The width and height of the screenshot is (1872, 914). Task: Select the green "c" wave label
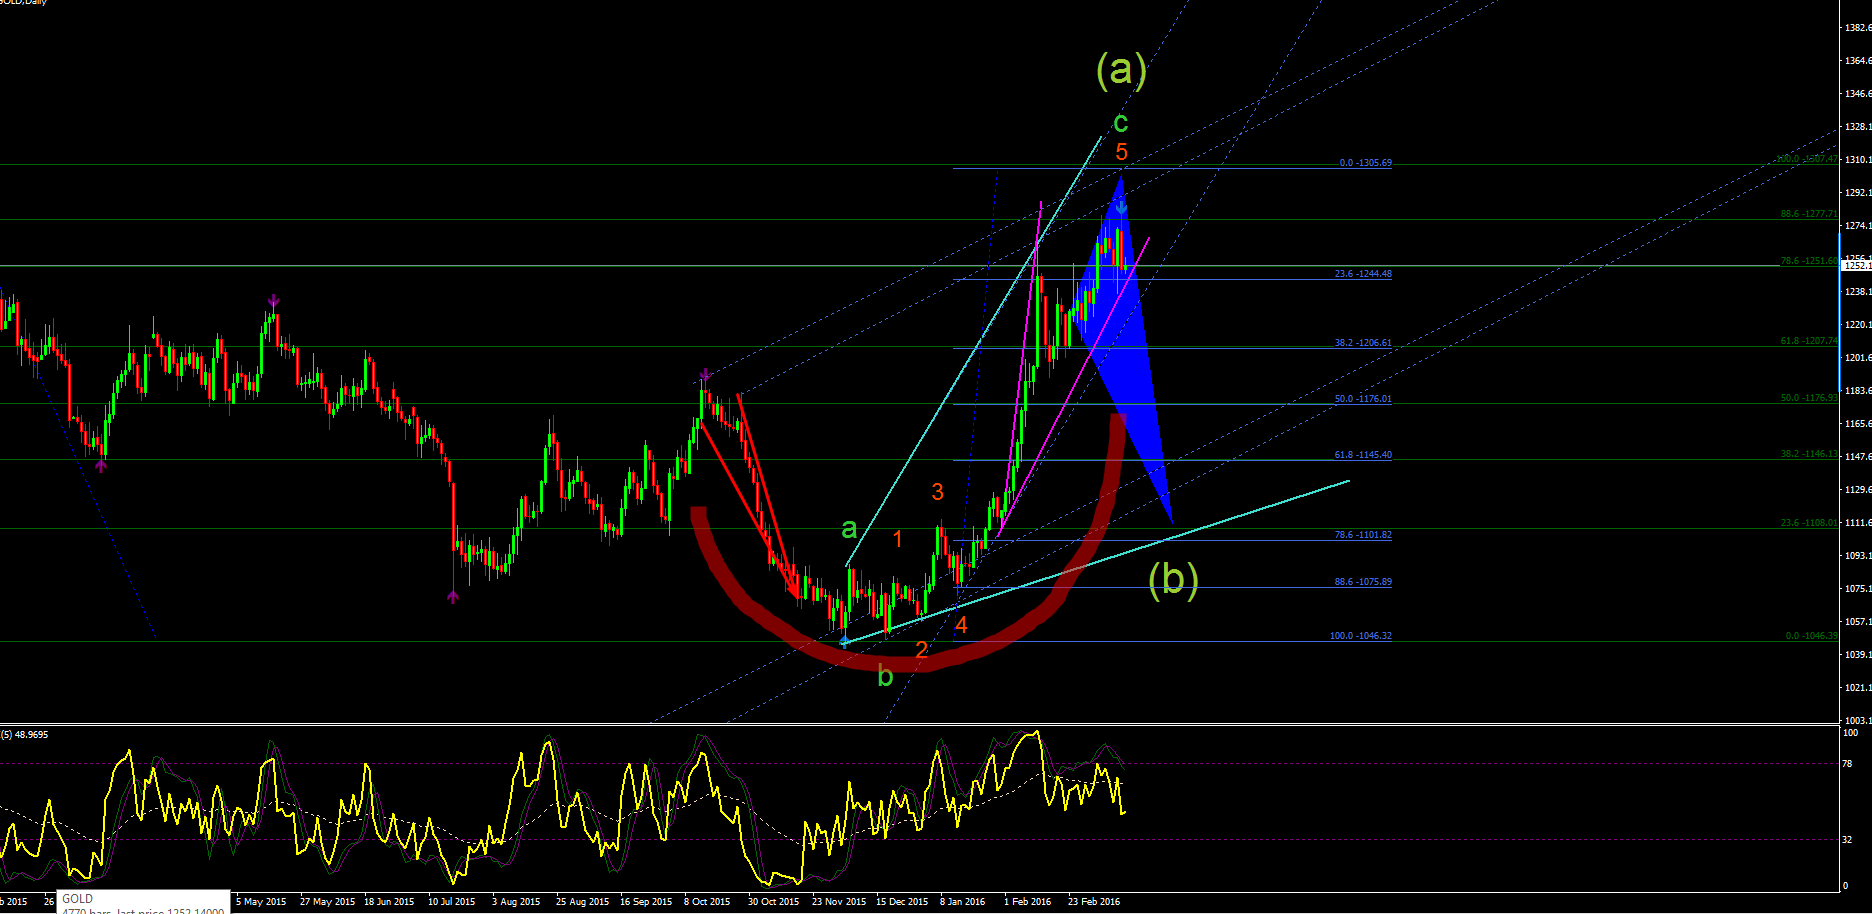1121,123
